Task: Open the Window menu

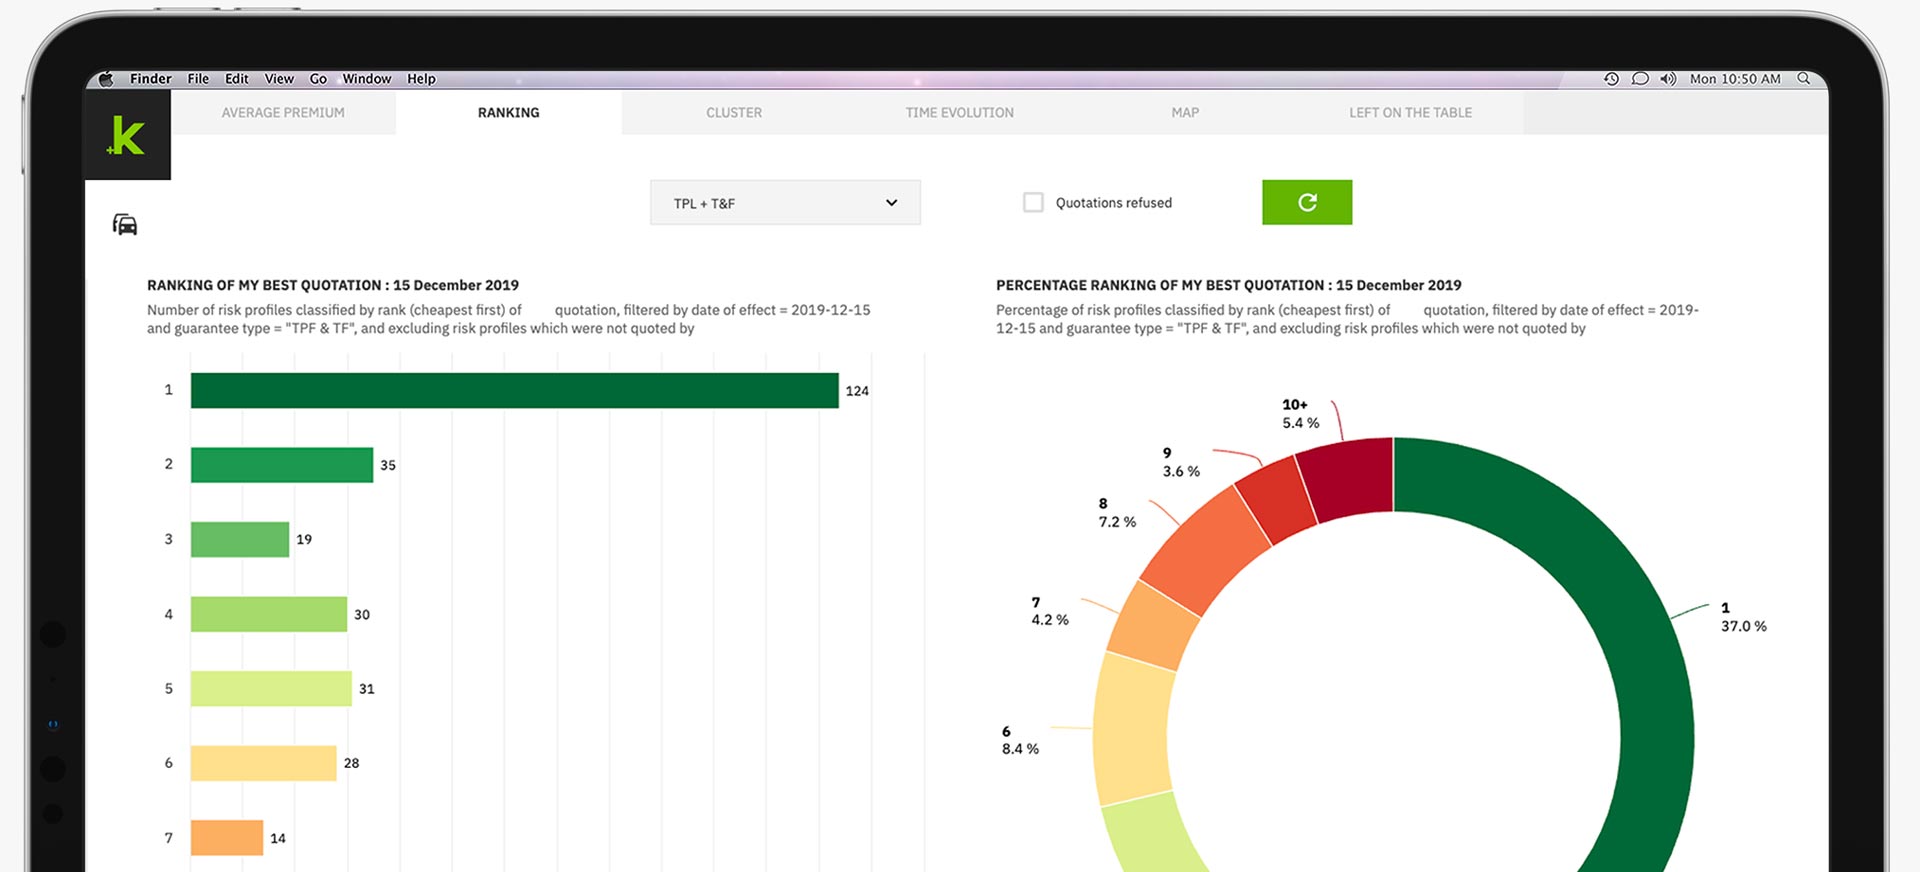Action: tap(367, 79)
